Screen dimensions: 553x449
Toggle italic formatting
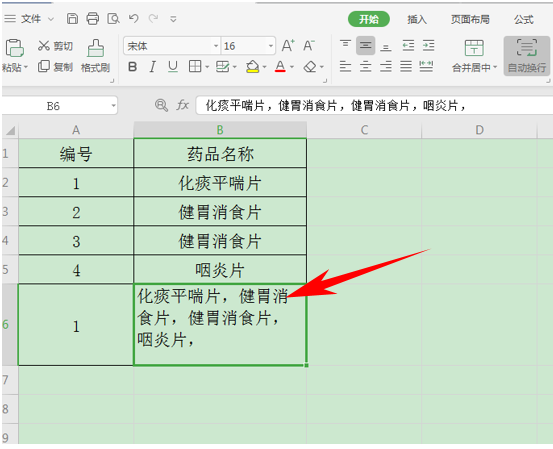pyautogui.click(x=153, y=66)
